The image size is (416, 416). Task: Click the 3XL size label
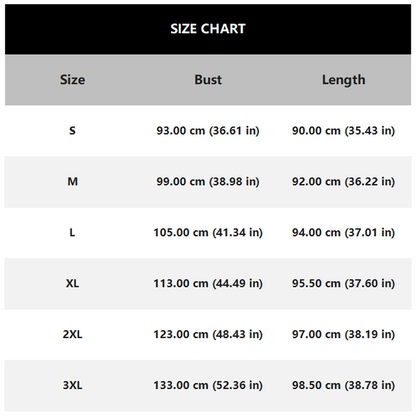(72, 385)
